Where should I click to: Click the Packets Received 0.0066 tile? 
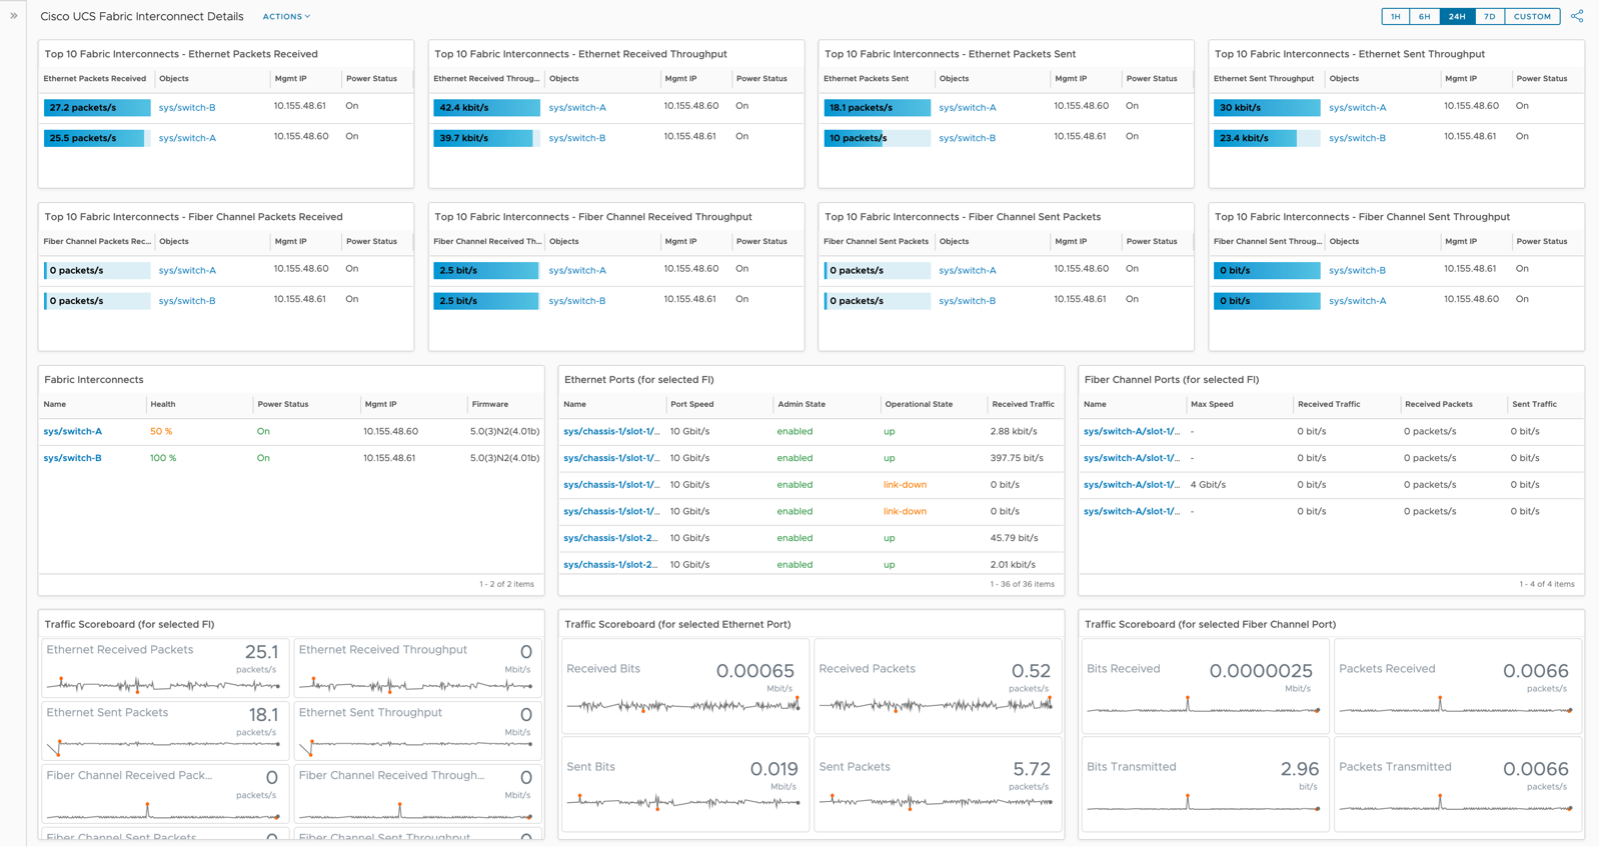pos(1458,687)
